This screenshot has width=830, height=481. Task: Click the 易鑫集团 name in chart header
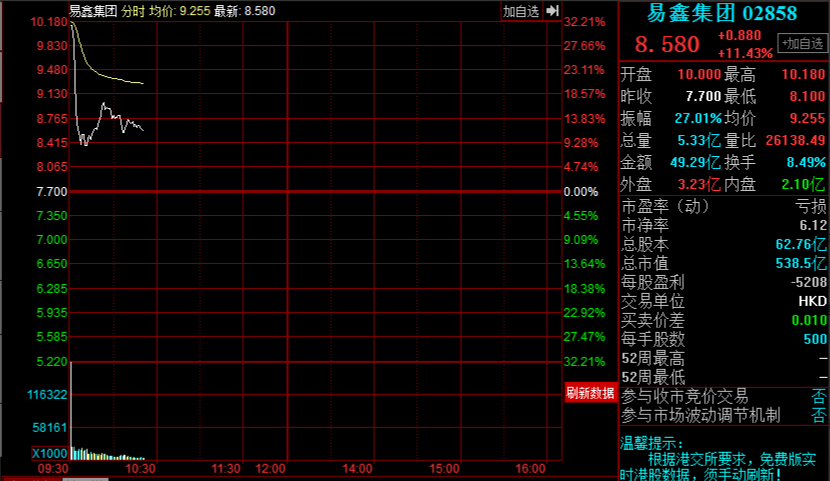pos(93,11)
